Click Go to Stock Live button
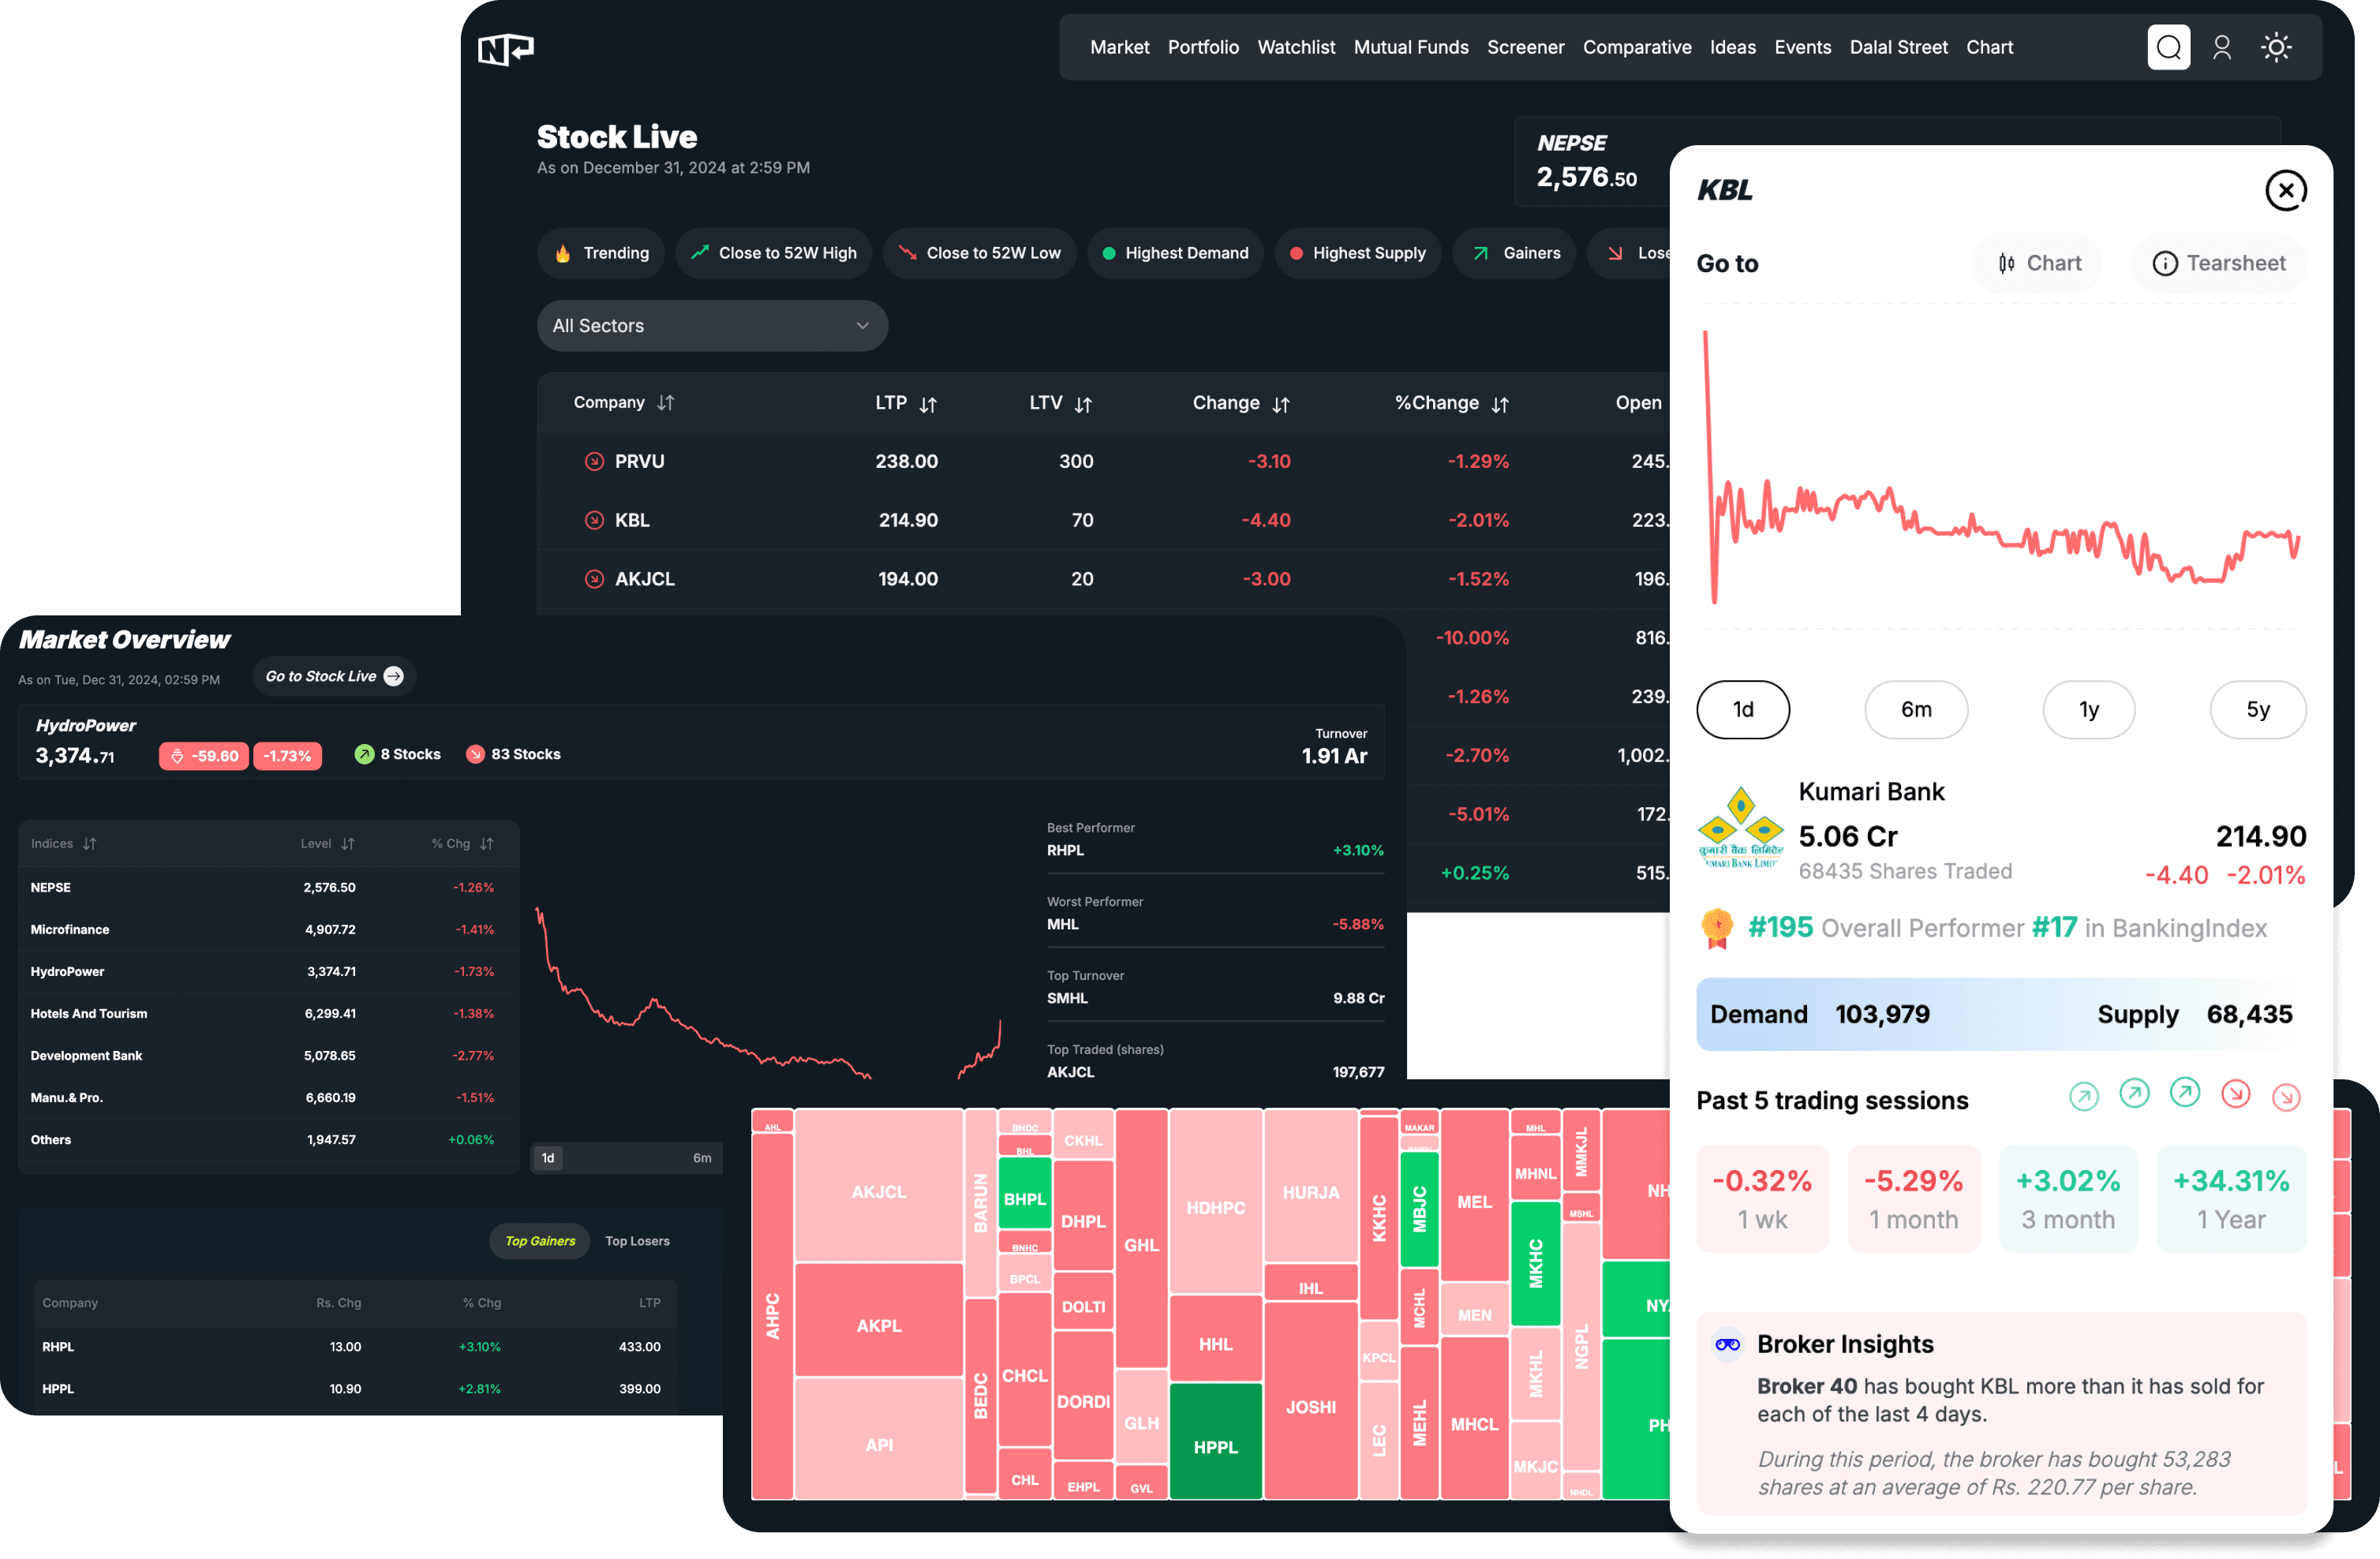The width and height of the screenshot is (2380, 1559). [x=334, y=676]
